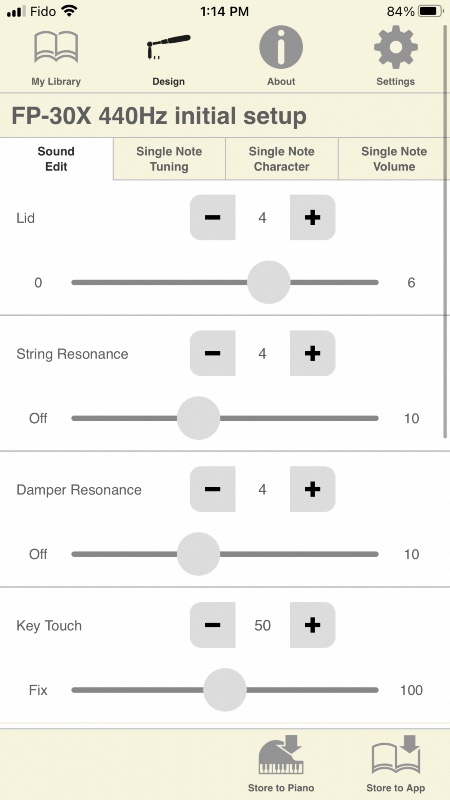Increase the Lid value with plus

[x=312, y=217]
